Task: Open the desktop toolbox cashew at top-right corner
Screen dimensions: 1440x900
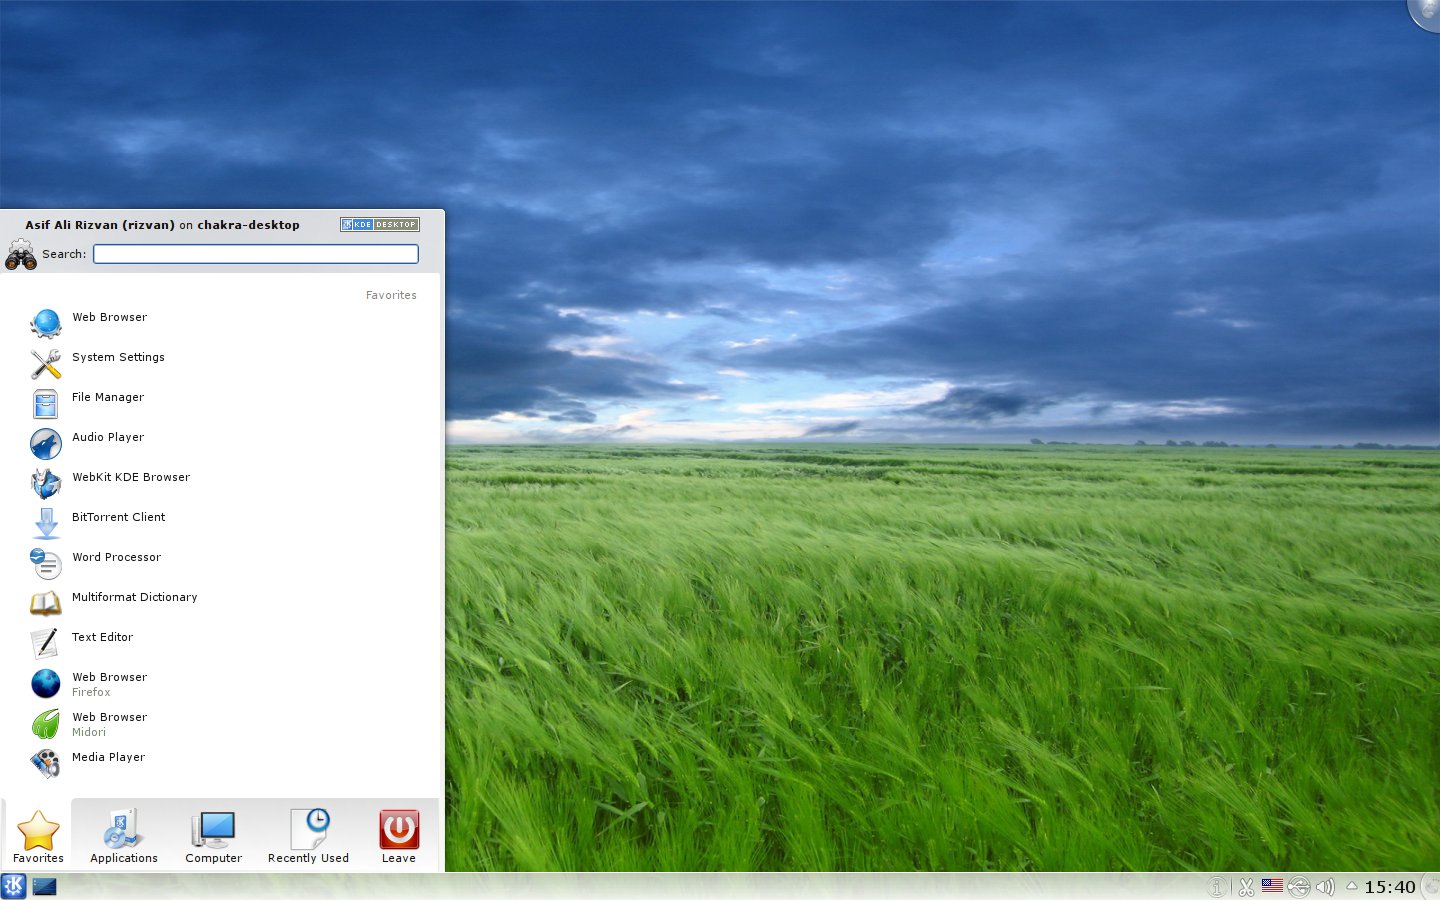Action: 1425,13
